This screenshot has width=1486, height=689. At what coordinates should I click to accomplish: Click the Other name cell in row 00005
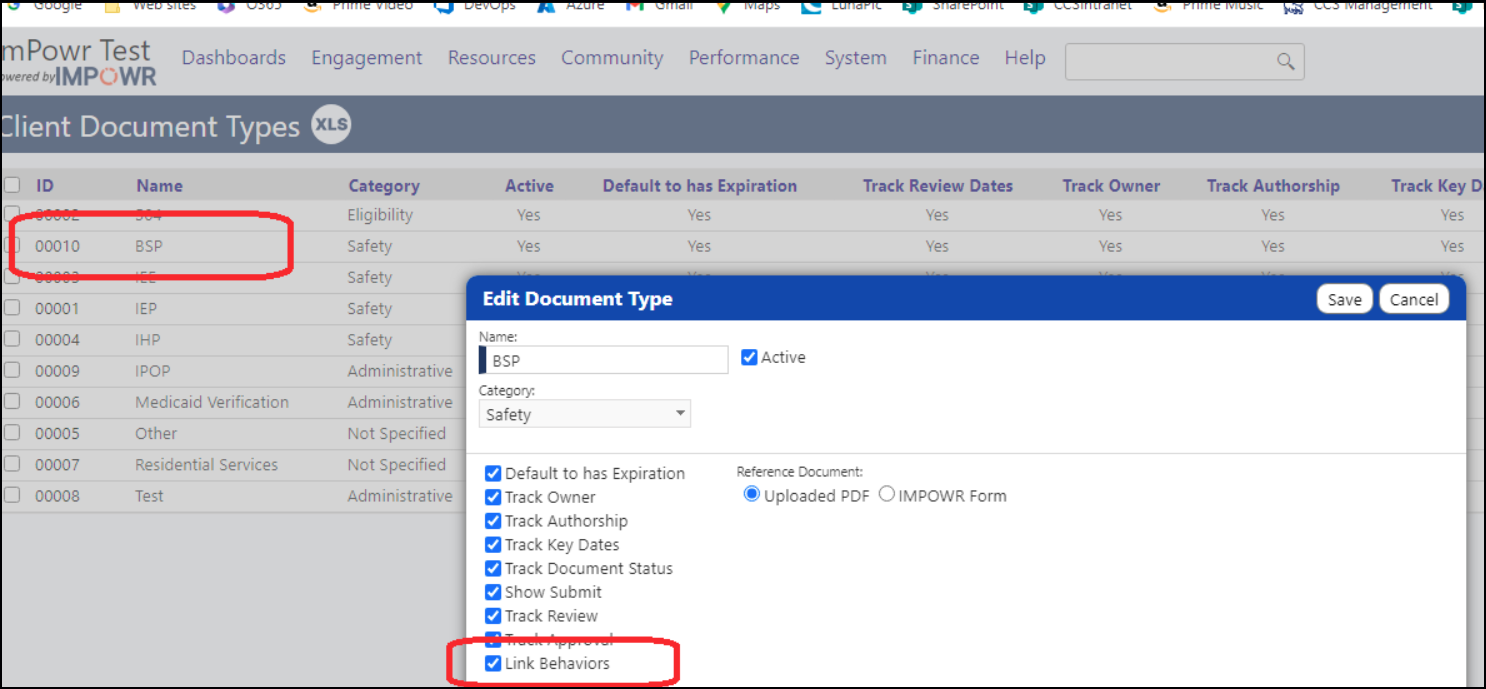[x=156, y=433]
